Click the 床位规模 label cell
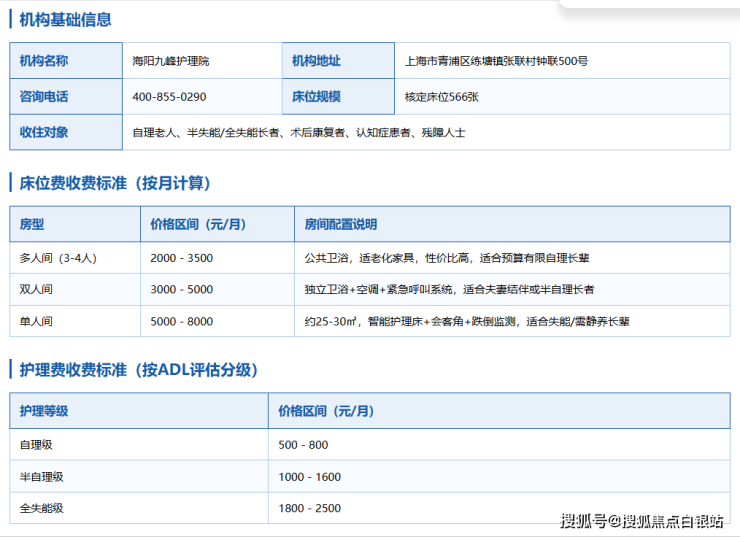 pyautogui.click(x=338, y=96)
